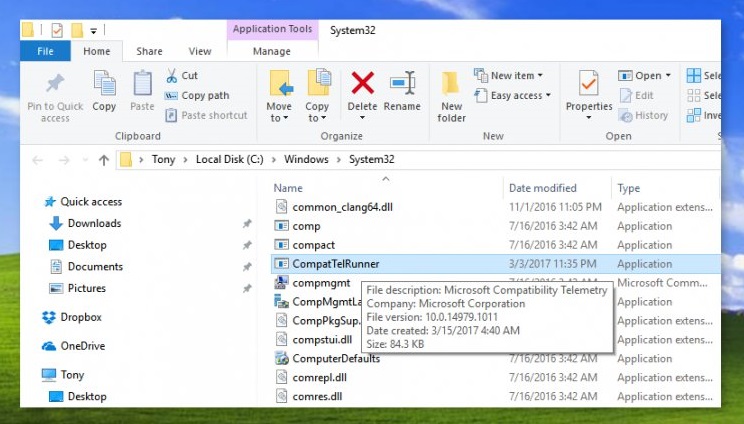744x424 pixels.
Task: Click Edit in Open group
Action: (x=637, y=95)
